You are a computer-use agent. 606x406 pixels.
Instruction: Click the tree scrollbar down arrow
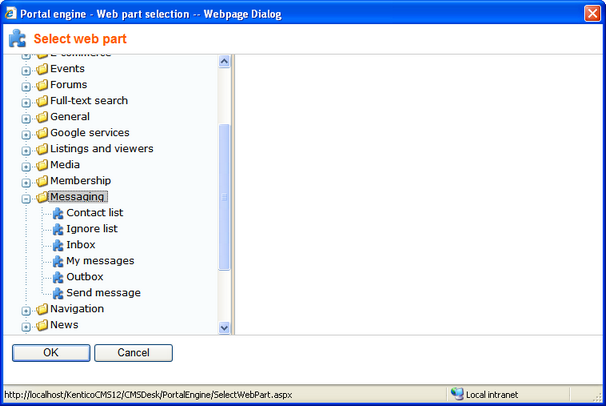tap(224, 328)
